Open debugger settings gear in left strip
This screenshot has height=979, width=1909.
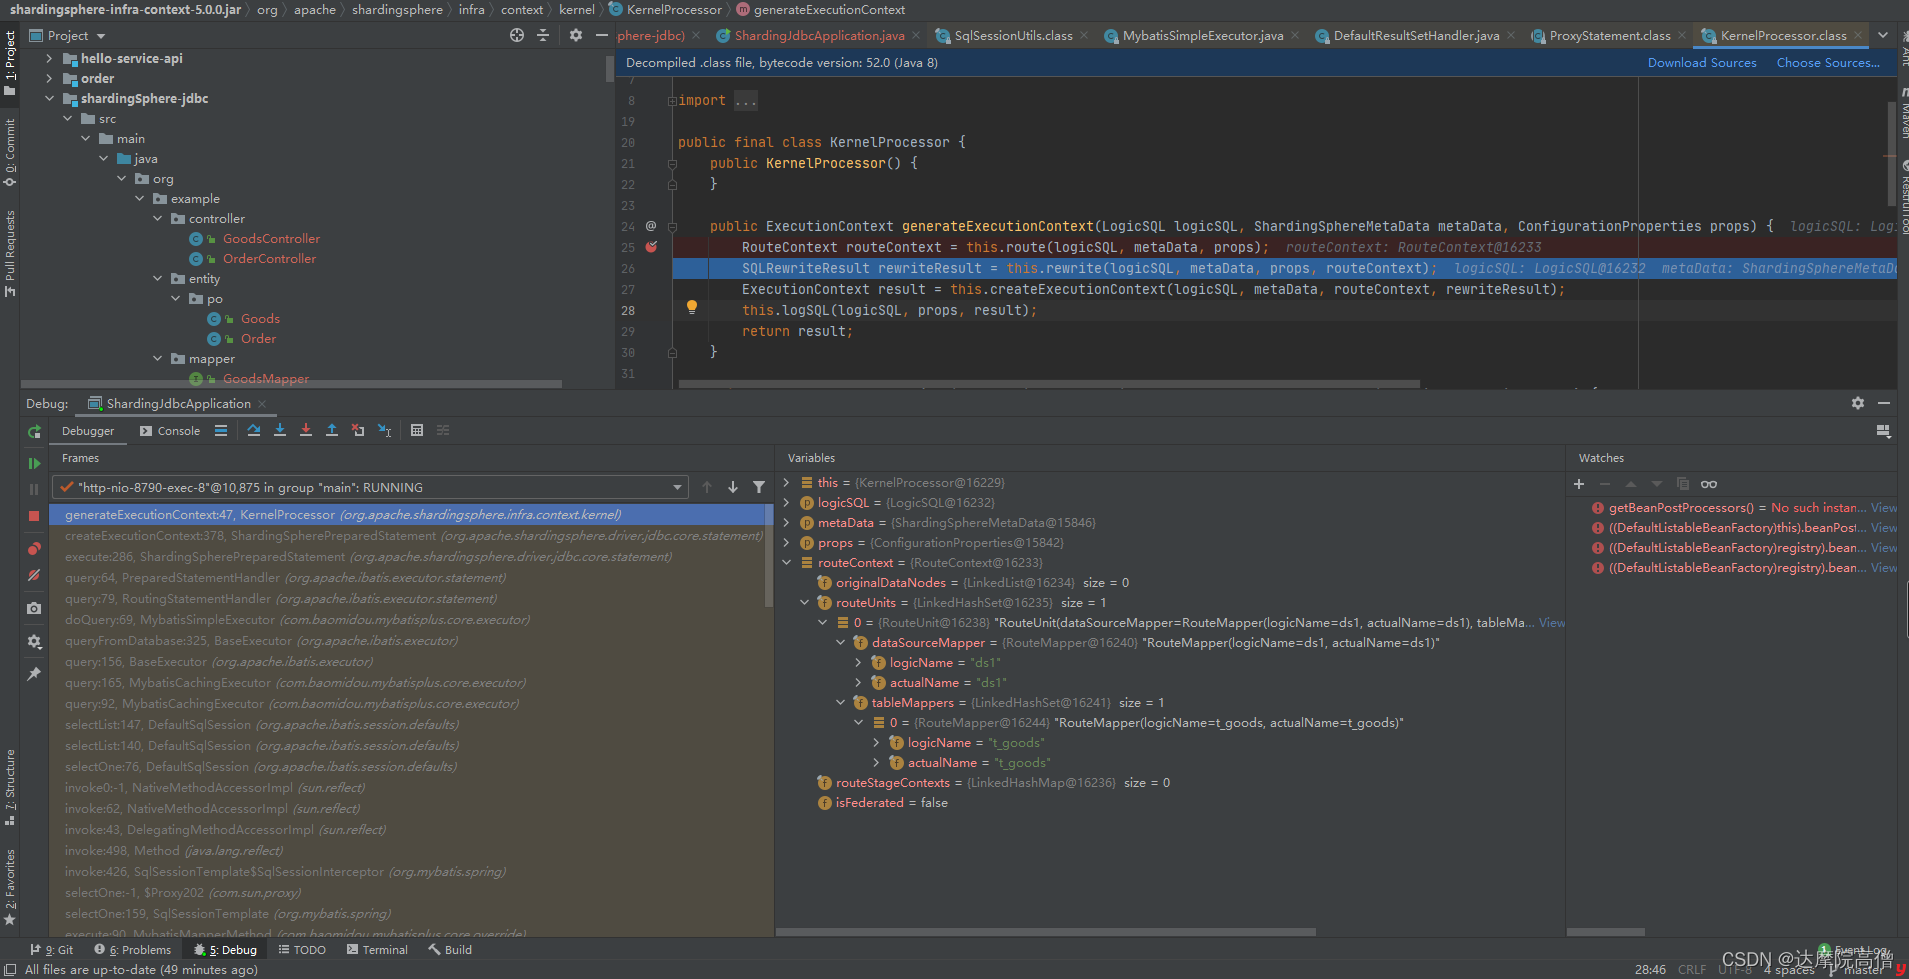coord(34,641)
